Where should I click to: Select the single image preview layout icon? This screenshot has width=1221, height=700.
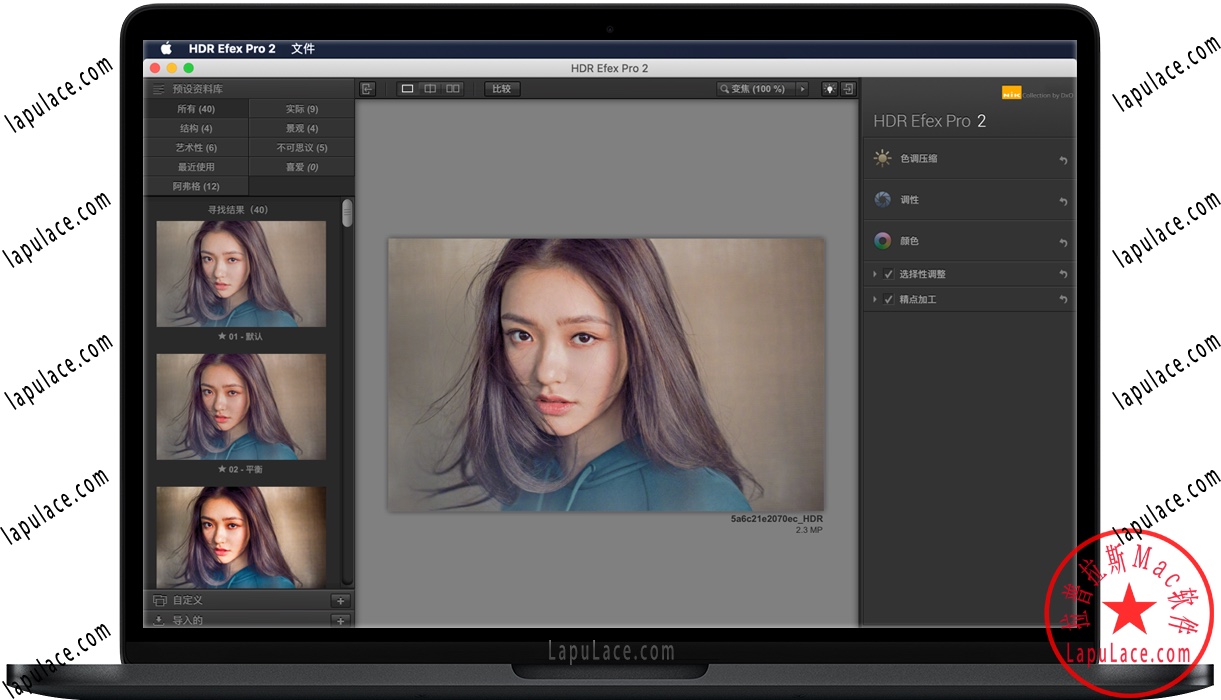pyautogui.click(x=408, y=88)
